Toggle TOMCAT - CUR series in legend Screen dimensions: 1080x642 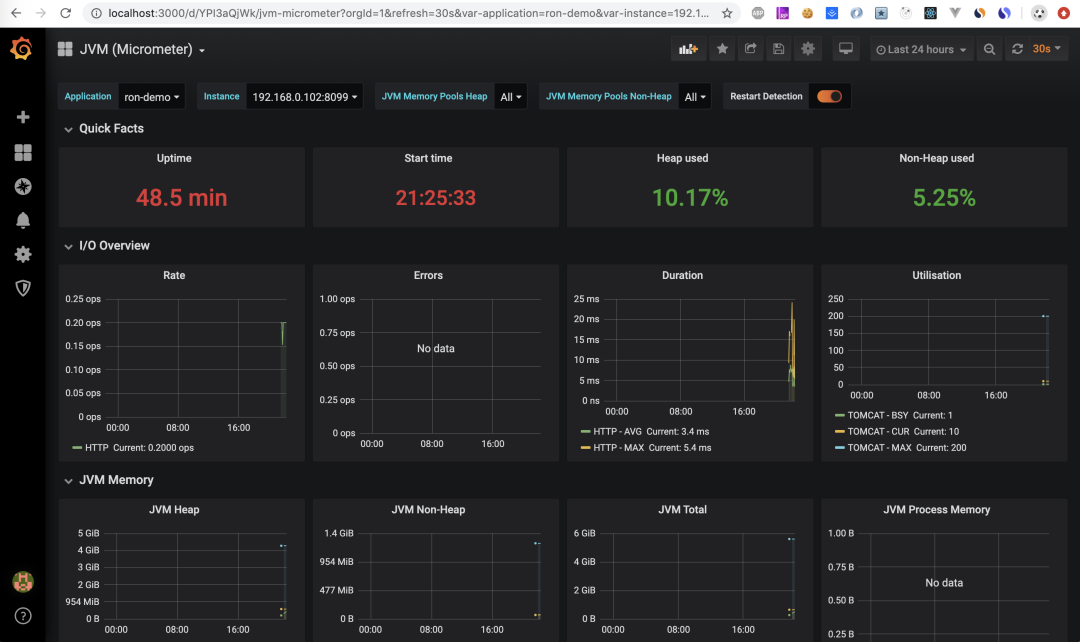tap(878, 432)
